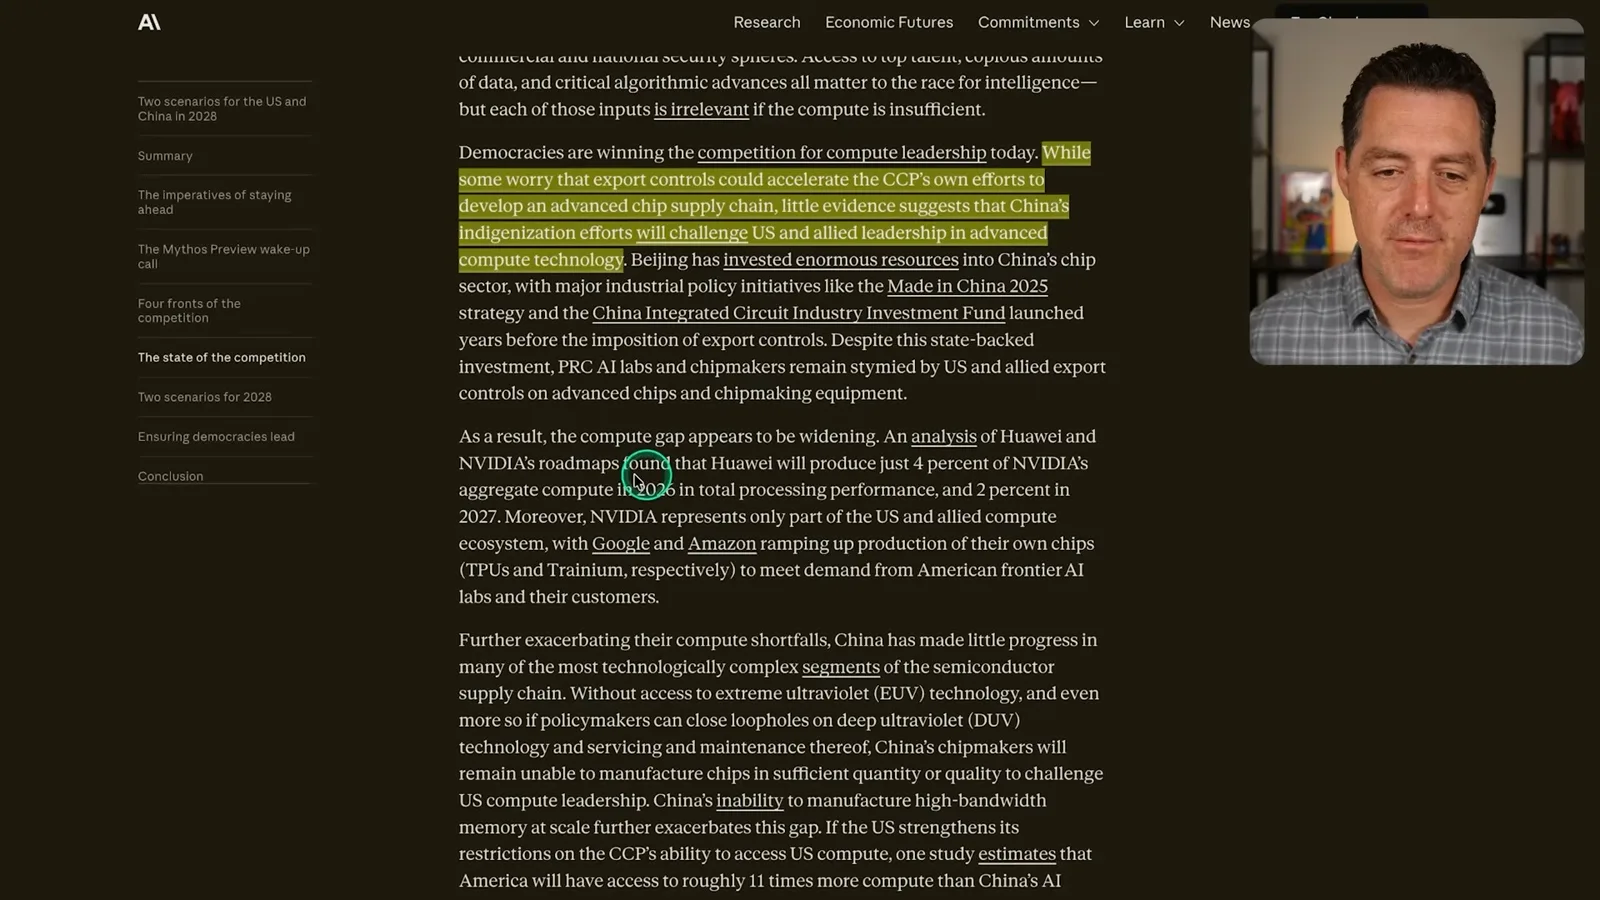Follow the Amazon link
The width and height of the screenshot is (1600, 900).
point(722,544)
